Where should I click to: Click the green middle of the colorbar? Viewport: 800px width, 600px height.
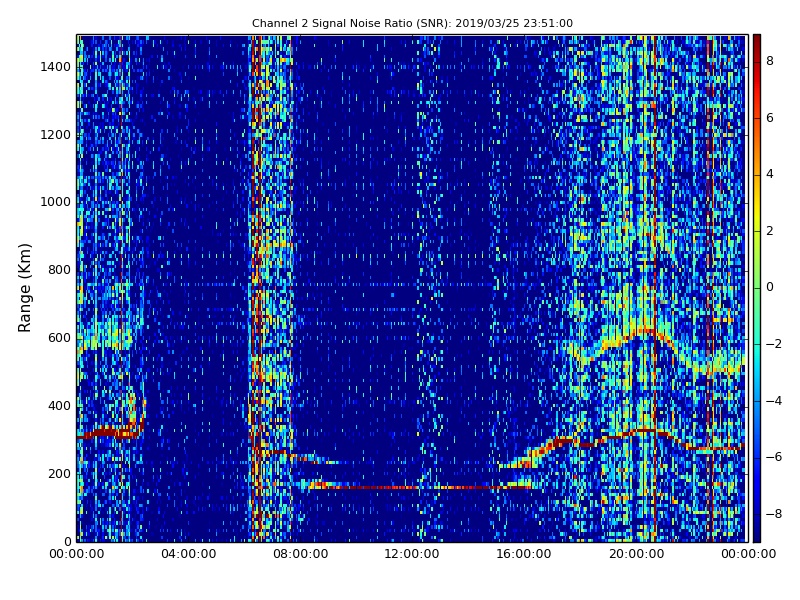[x=757, y=288]
